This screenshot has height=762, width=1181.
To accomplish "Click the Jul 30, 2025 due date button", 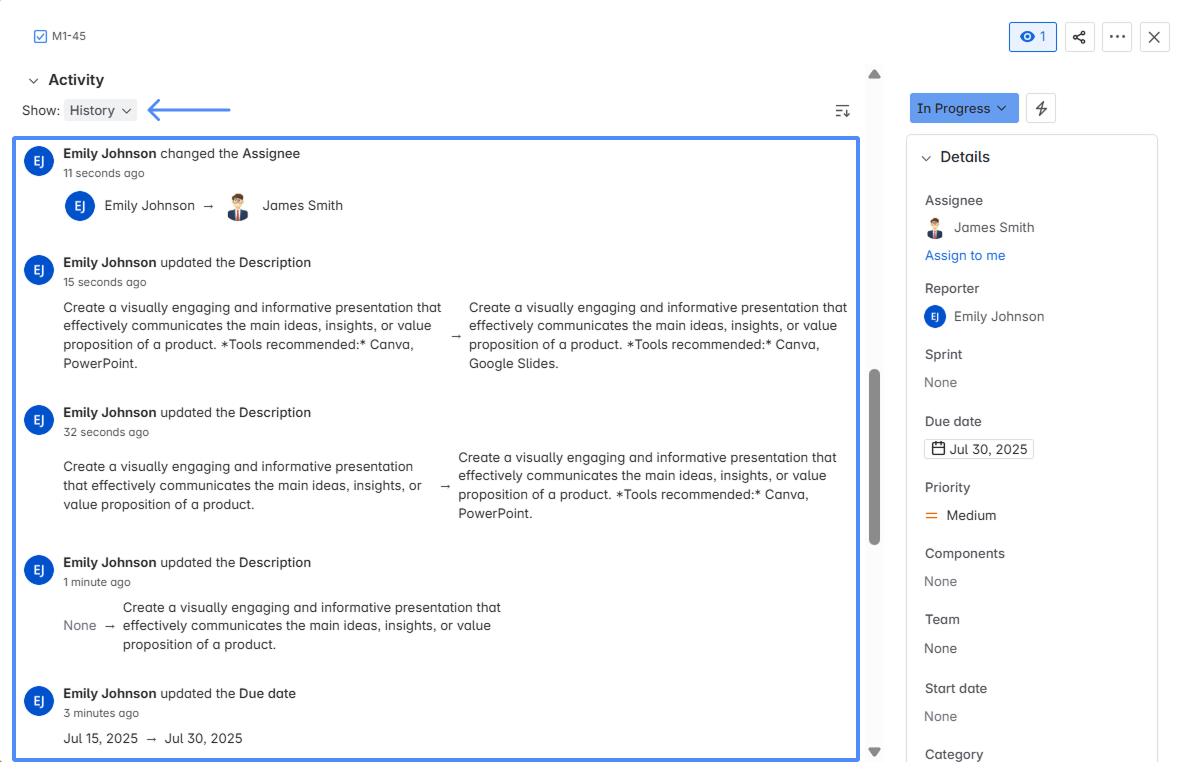I will [978, 448].
